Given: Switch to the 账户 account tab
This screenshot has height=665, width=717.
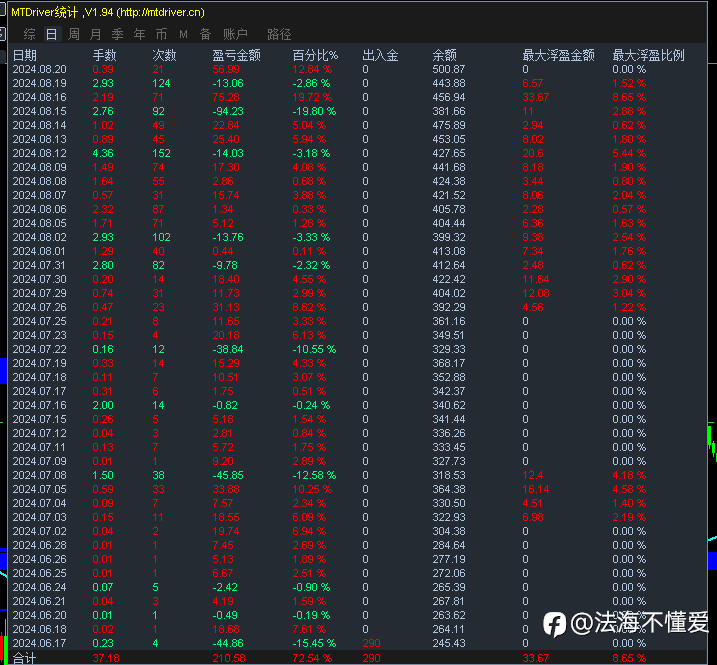Looking at the screenshot, I should click(x=235, y=34).
